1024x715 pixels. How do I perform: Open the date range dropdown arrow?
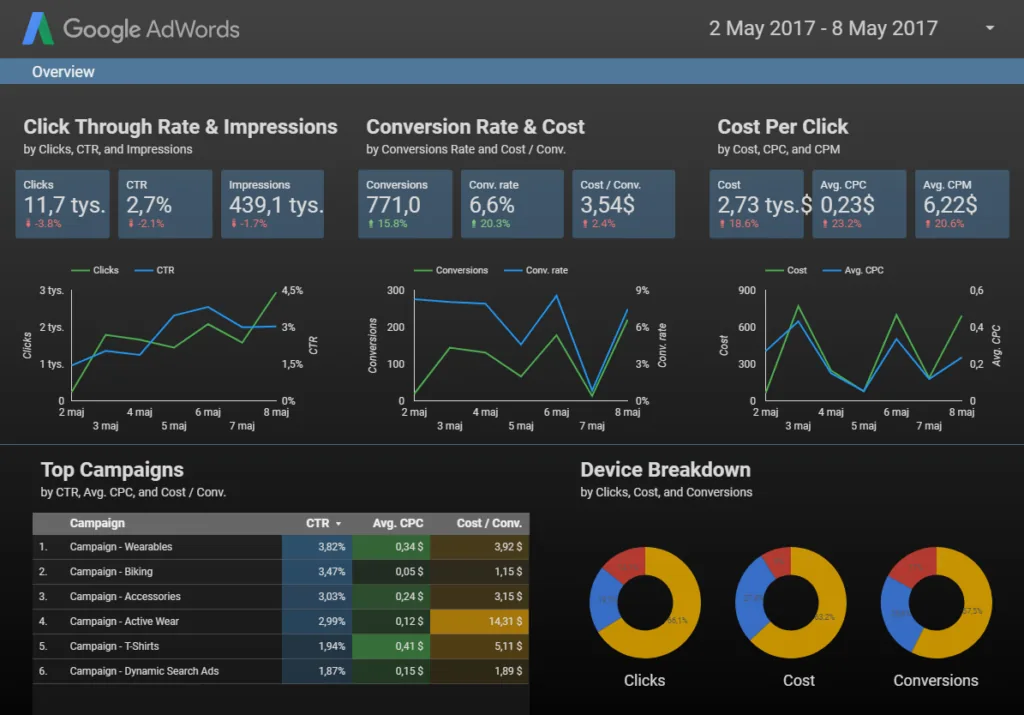tap(990, 28)
